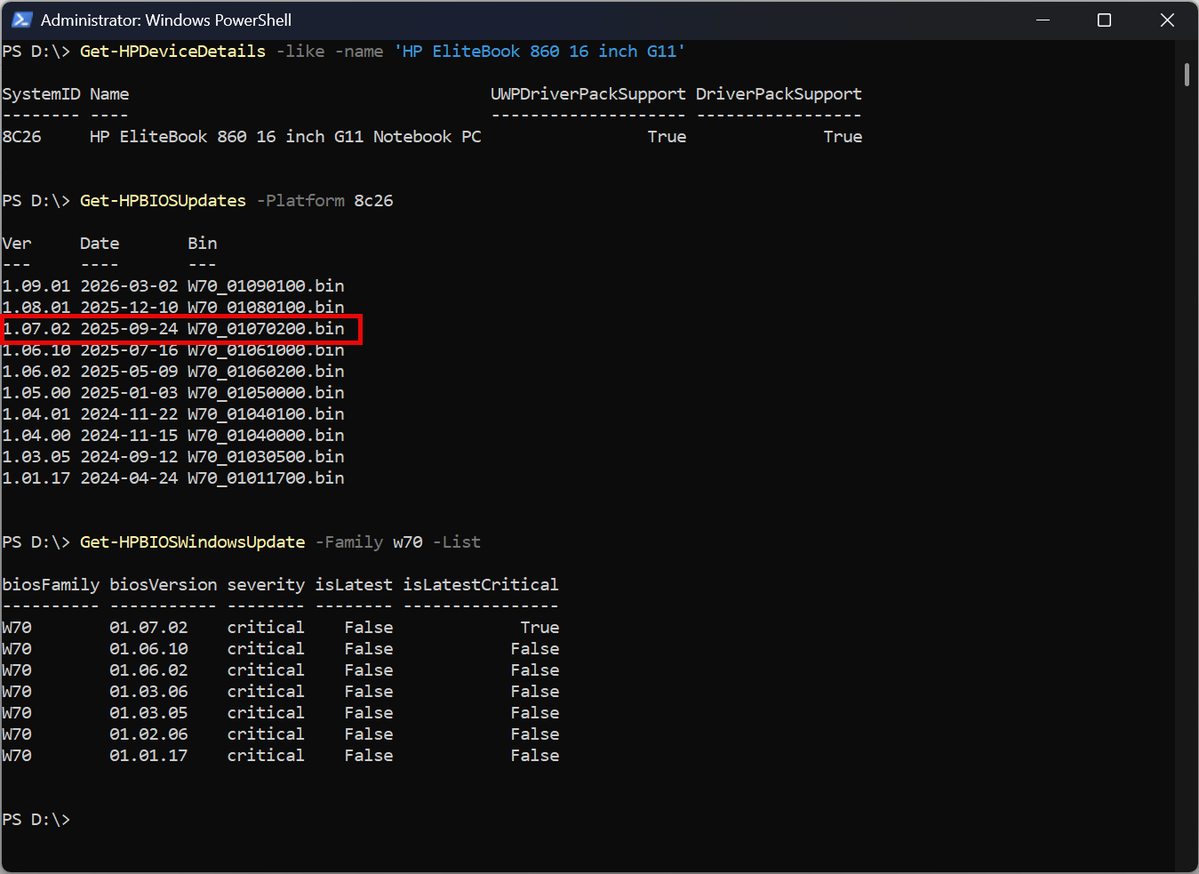
Task: Click the 'Administrator: Windows PowerShell' title text
Action: pos(166,21)
